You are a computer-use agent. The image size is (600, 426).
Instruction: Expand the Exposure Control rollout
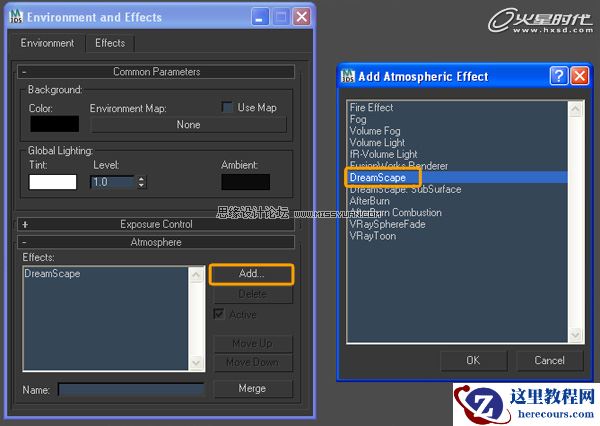point(156,224)
